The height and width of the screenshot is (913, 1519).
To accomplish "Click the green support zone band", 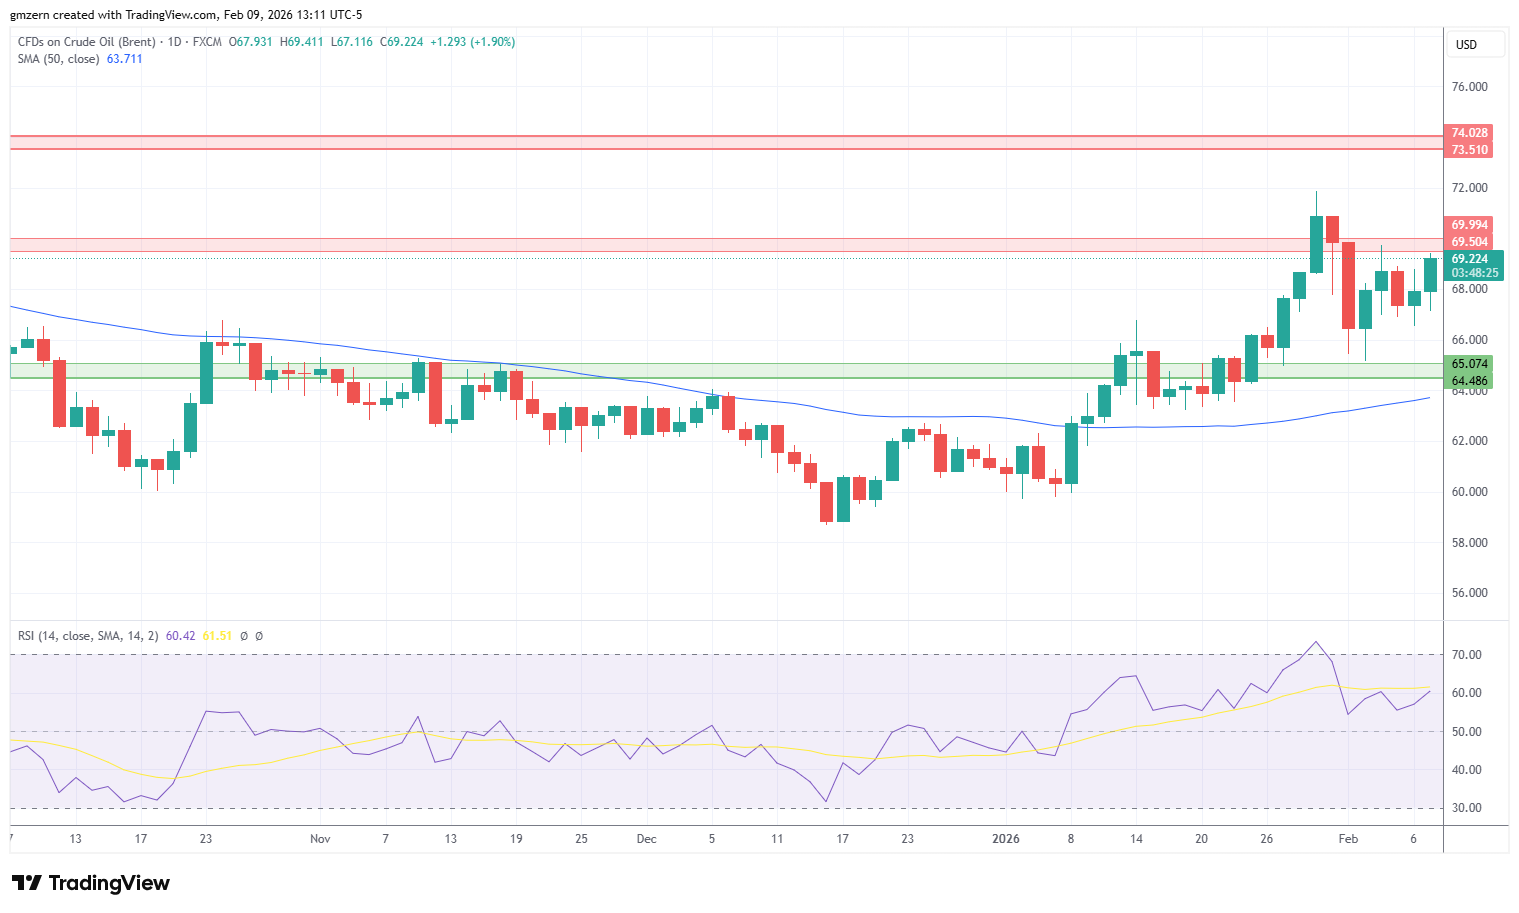I will coord(726,371).
